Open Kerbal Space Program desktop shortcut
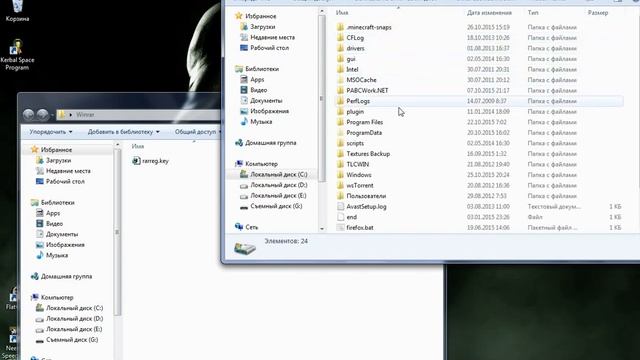The height and width of the screenshot is (360, 640). coord(17,55)
